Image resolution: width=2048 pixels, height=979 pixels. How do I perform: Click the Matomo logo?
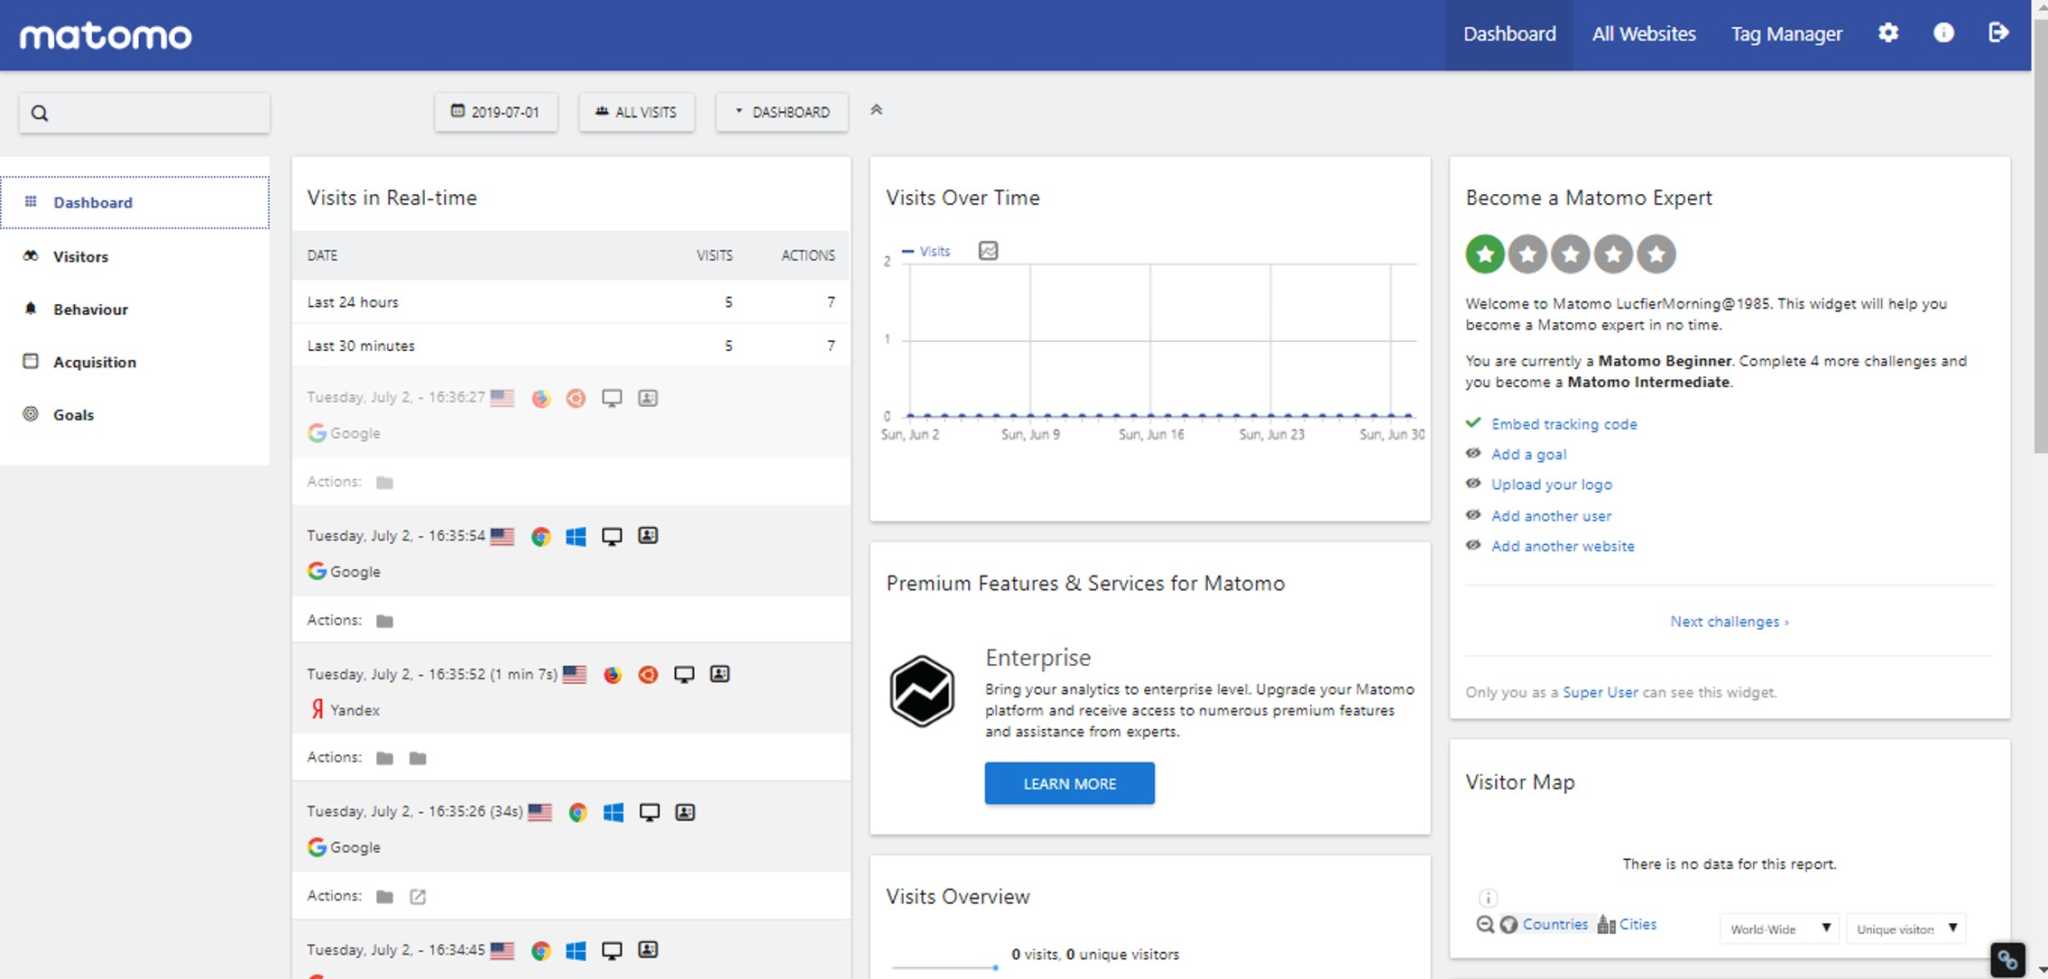pyautogui.click(x=106, y=36)
